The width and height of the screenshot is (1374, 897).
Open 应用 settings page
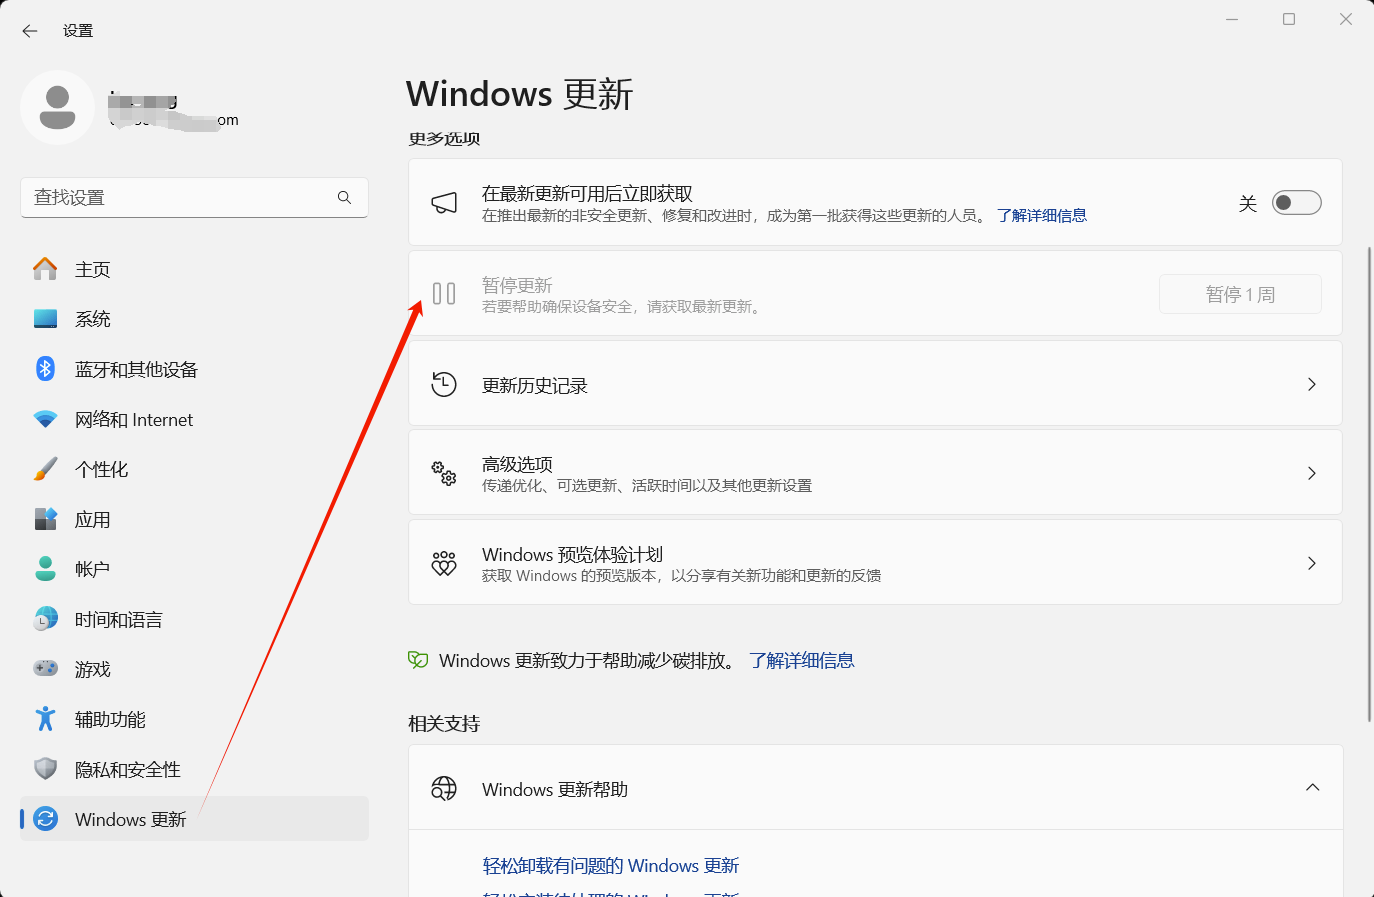pos(194,519)
